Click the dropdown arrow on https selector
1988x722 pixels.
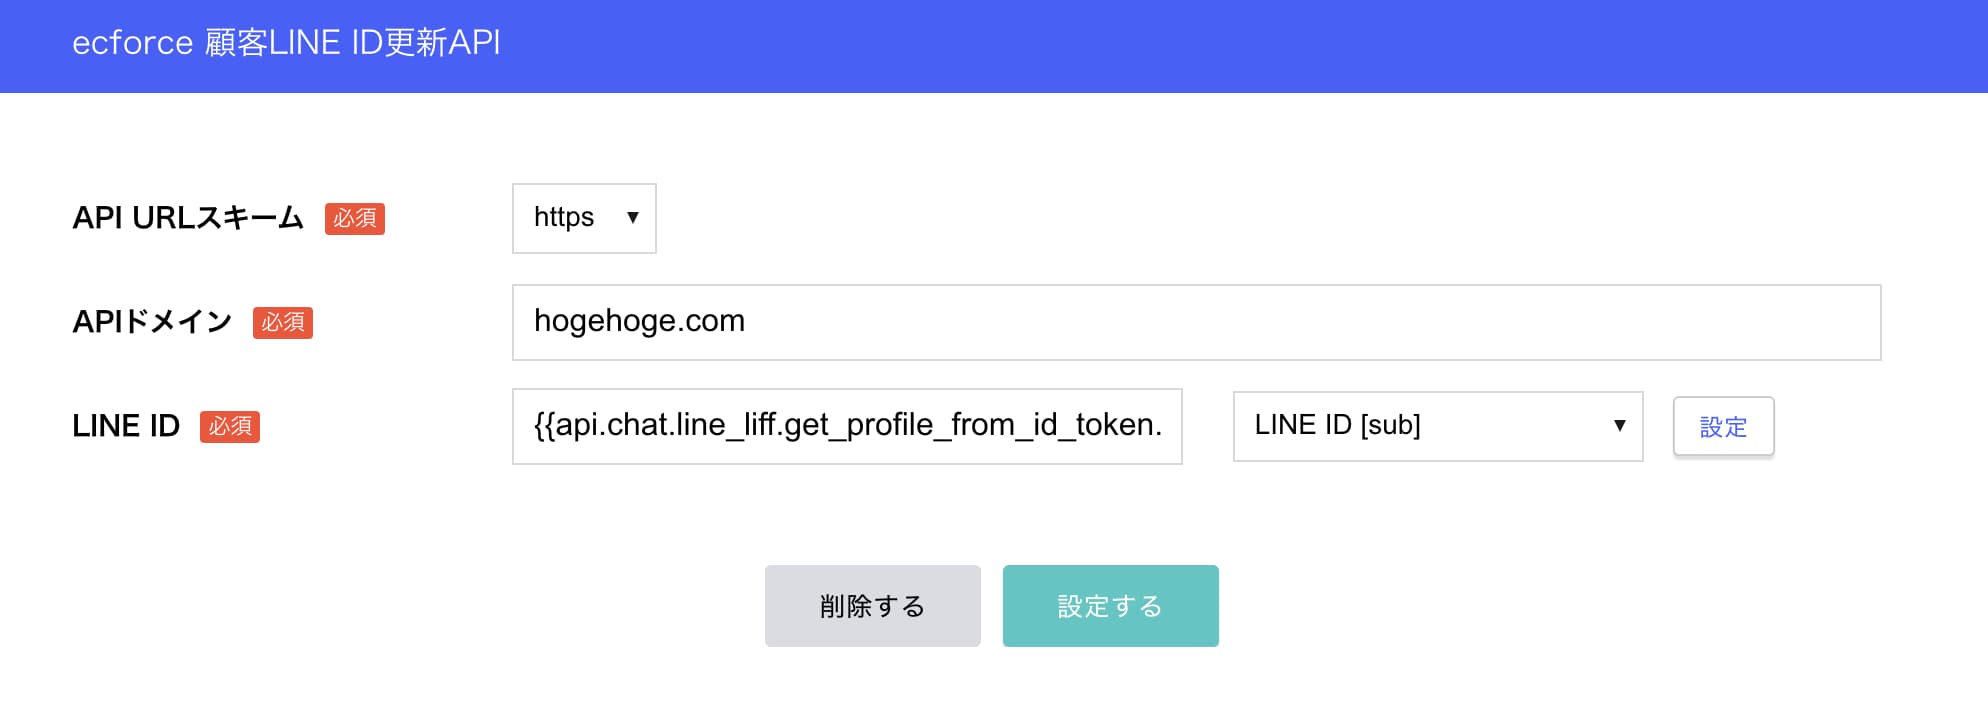tap(634, 218)
